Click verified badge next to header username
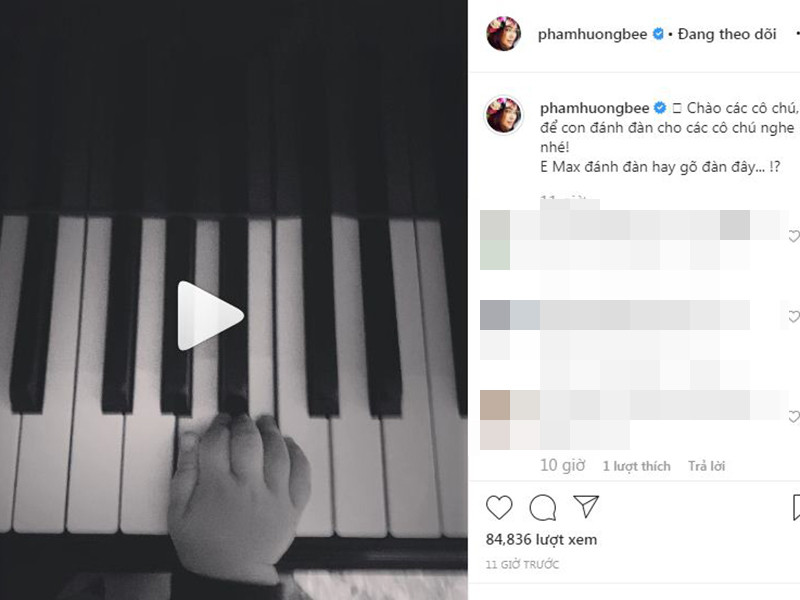 point(658,34)
